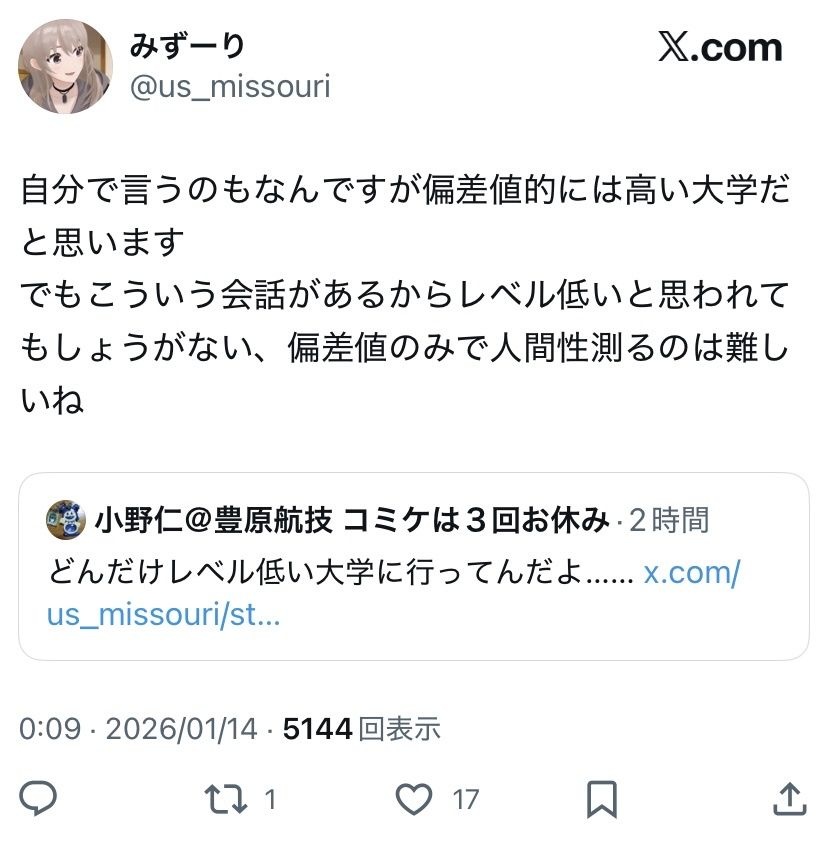Click the X.com logo
Image resolution: width=828 pixels, height=850 pixels.
coord(720,48)
